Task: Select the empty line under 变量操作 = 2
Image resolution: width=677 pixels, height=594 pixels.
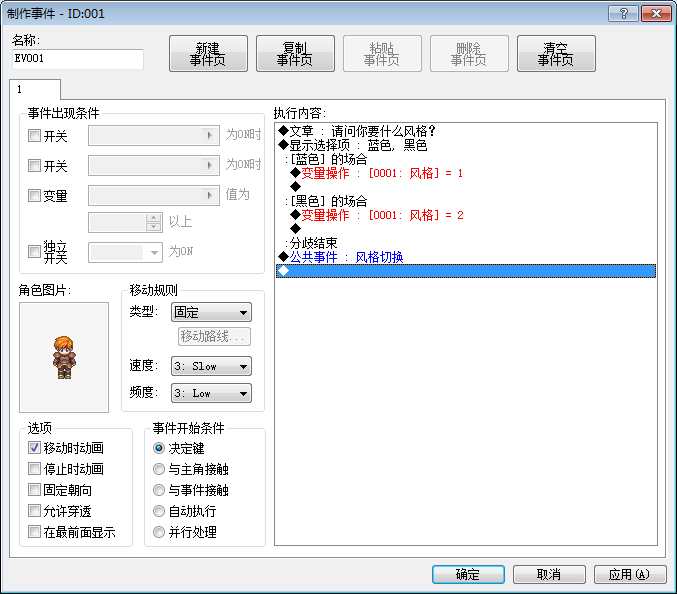Action: 466,229
